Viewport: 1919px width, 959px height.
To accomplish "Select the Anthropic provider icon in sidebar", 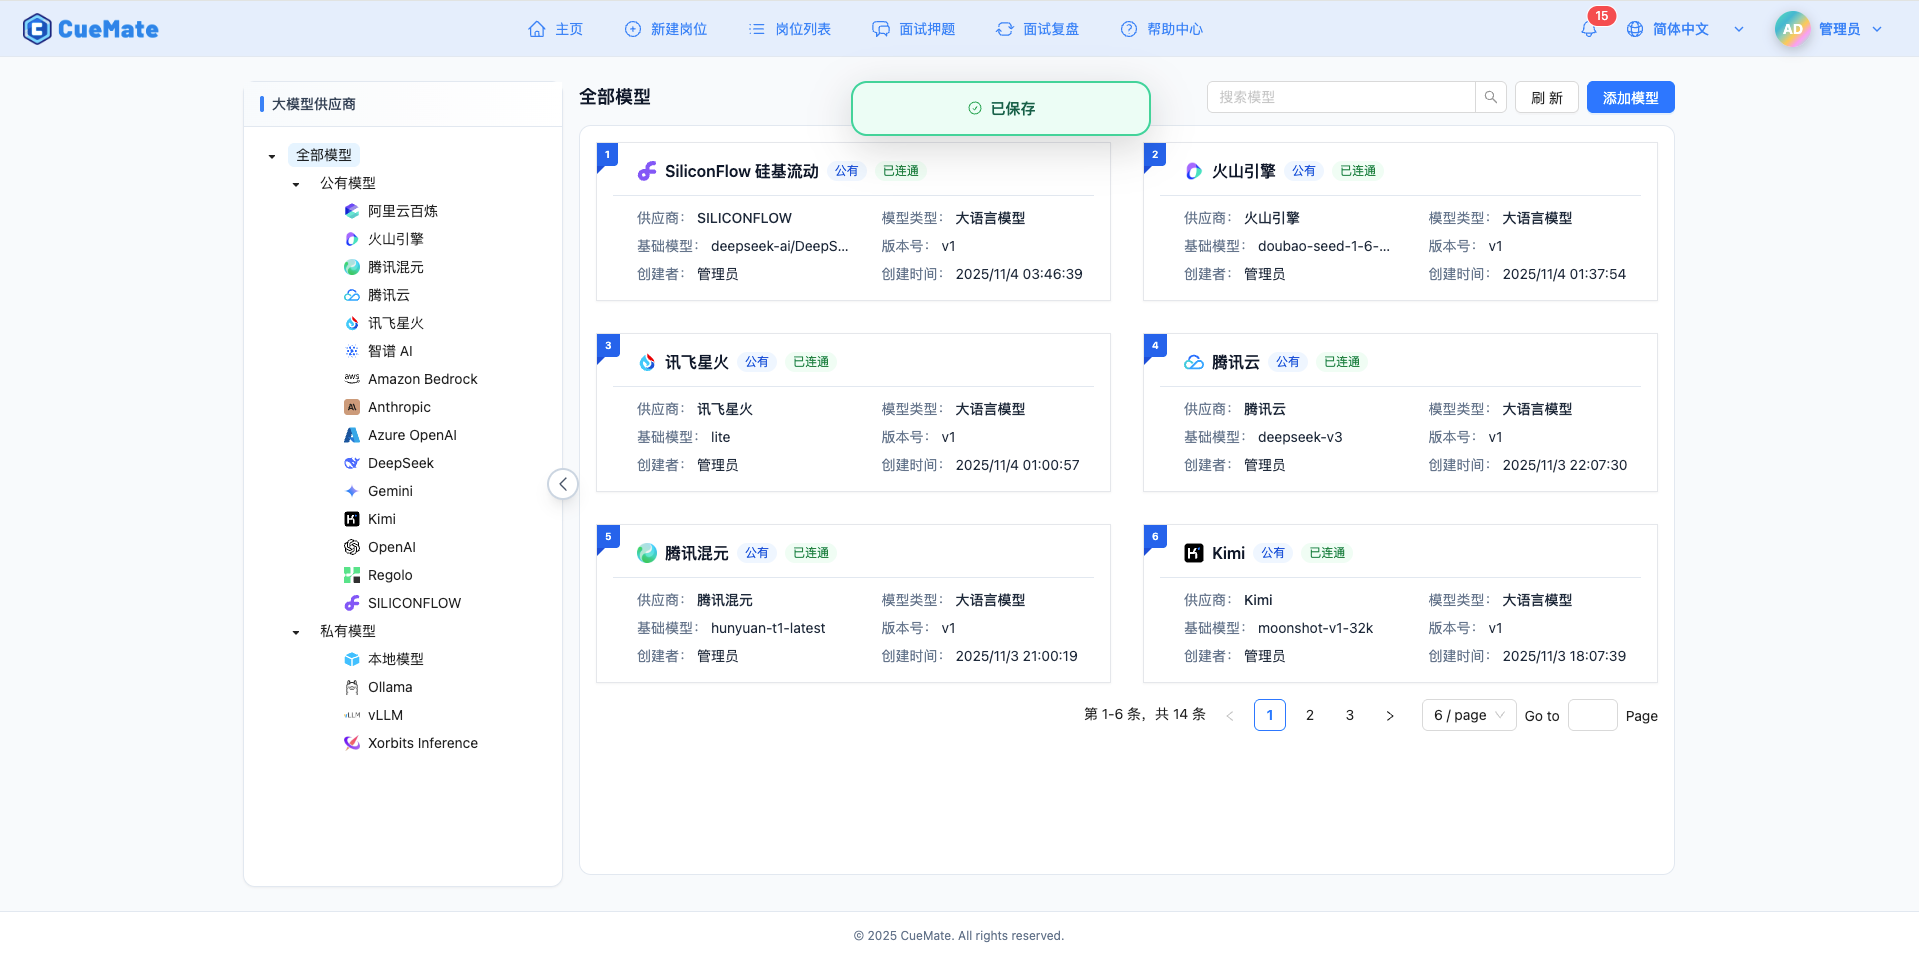I will click(351, 407).
